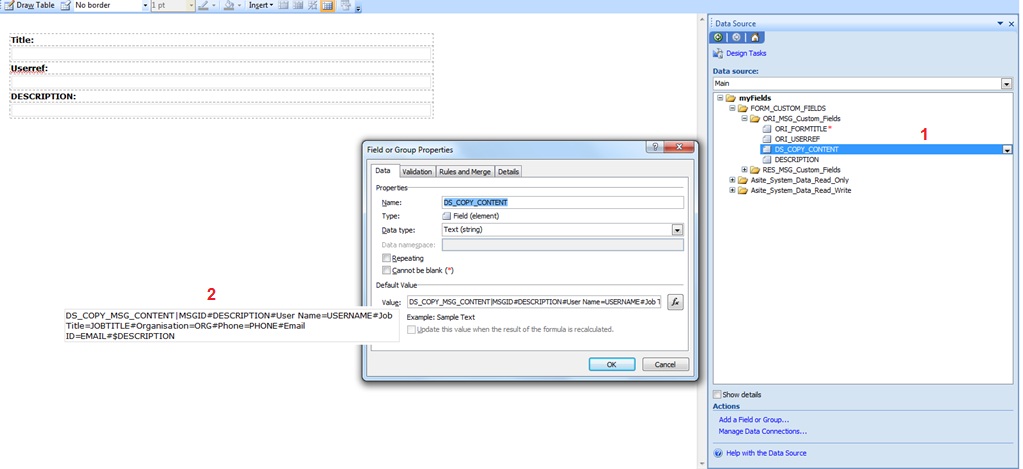
Task: Open the shading color dropdown arrow
Action: click(x=240, y=5)
